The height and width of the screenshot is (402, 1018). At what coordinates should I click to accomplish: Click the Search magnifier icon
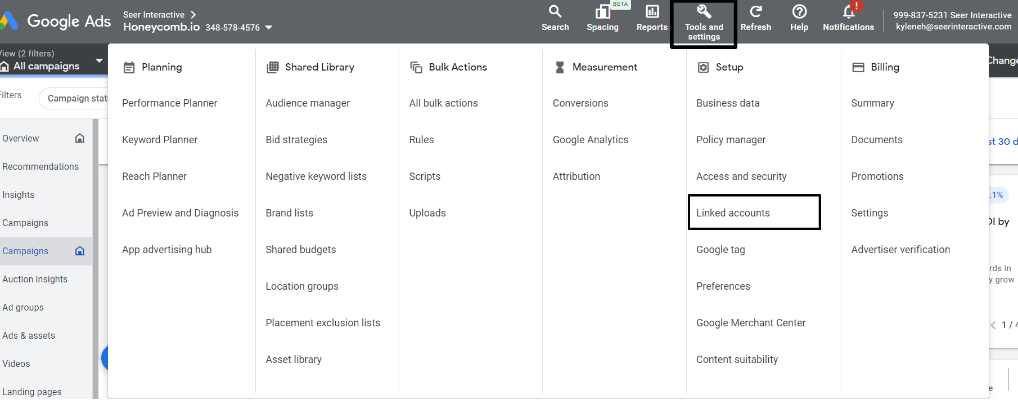pyautogui.click(x=554, y=12)
